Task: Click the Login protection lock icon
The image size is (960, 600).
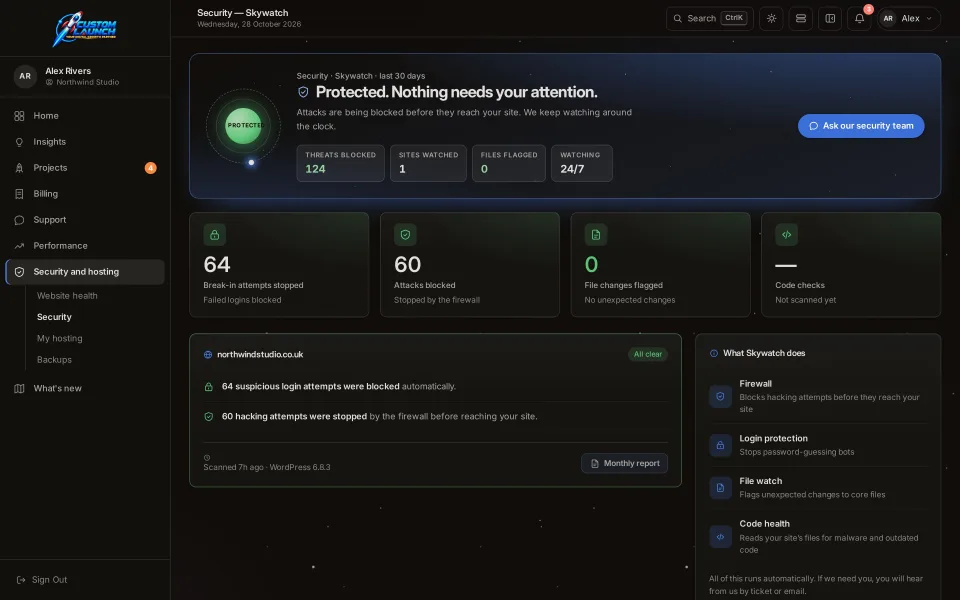Action: tap(721, 445)
